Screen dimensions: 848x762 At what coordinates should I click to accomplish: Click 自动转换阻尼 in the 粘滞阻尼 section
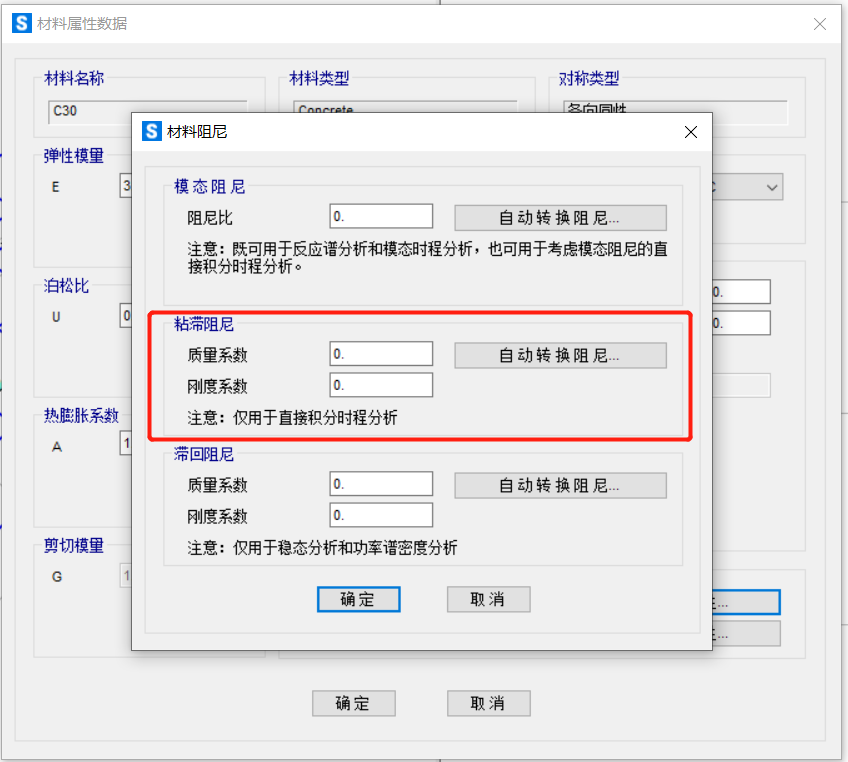point(560,354)
